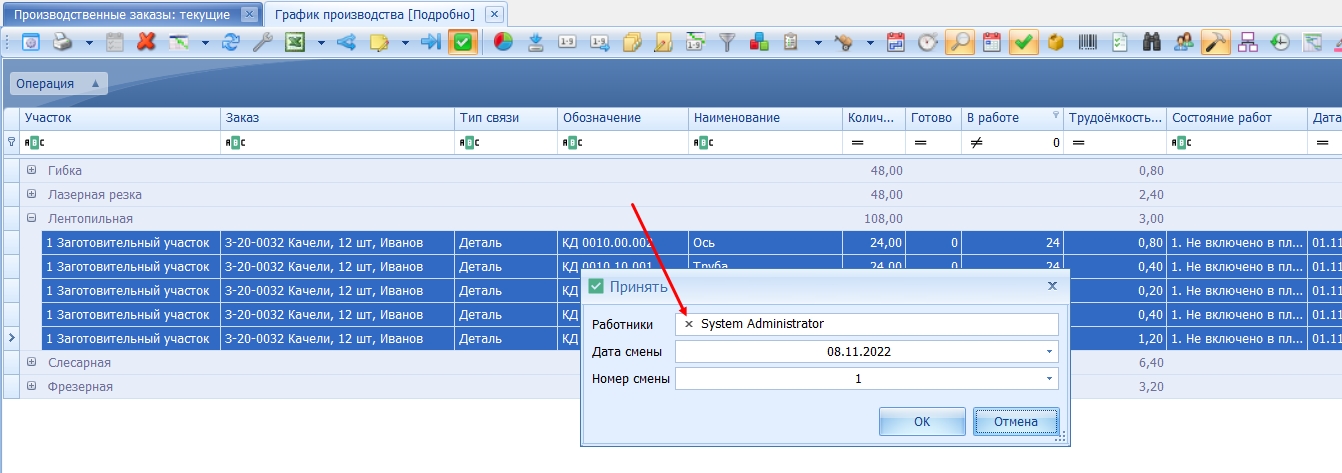
Task: Open the Номер смены dropdown
Action: point(1048,379)
